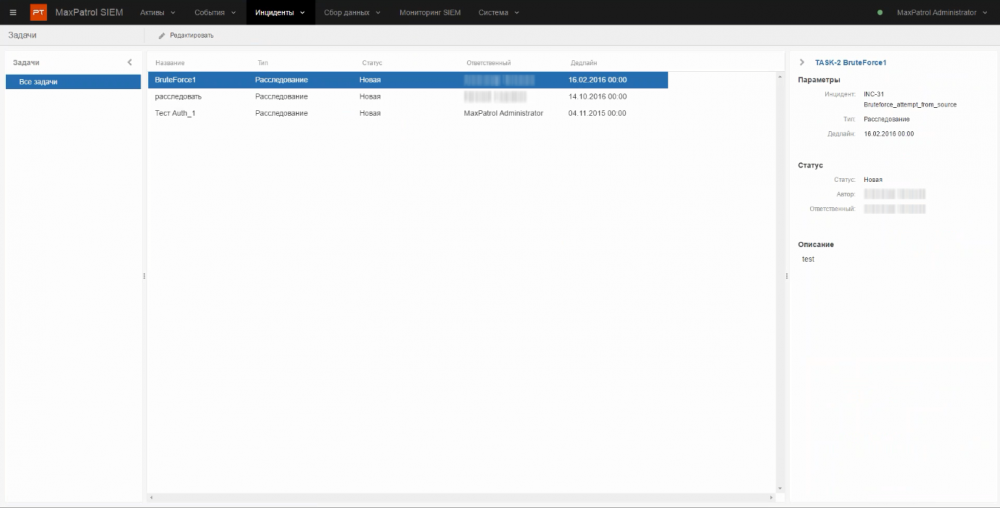The width and height of the screenshot is (1000, 508).
Task: Click the green status indicator dot
Action: (880, 12)
